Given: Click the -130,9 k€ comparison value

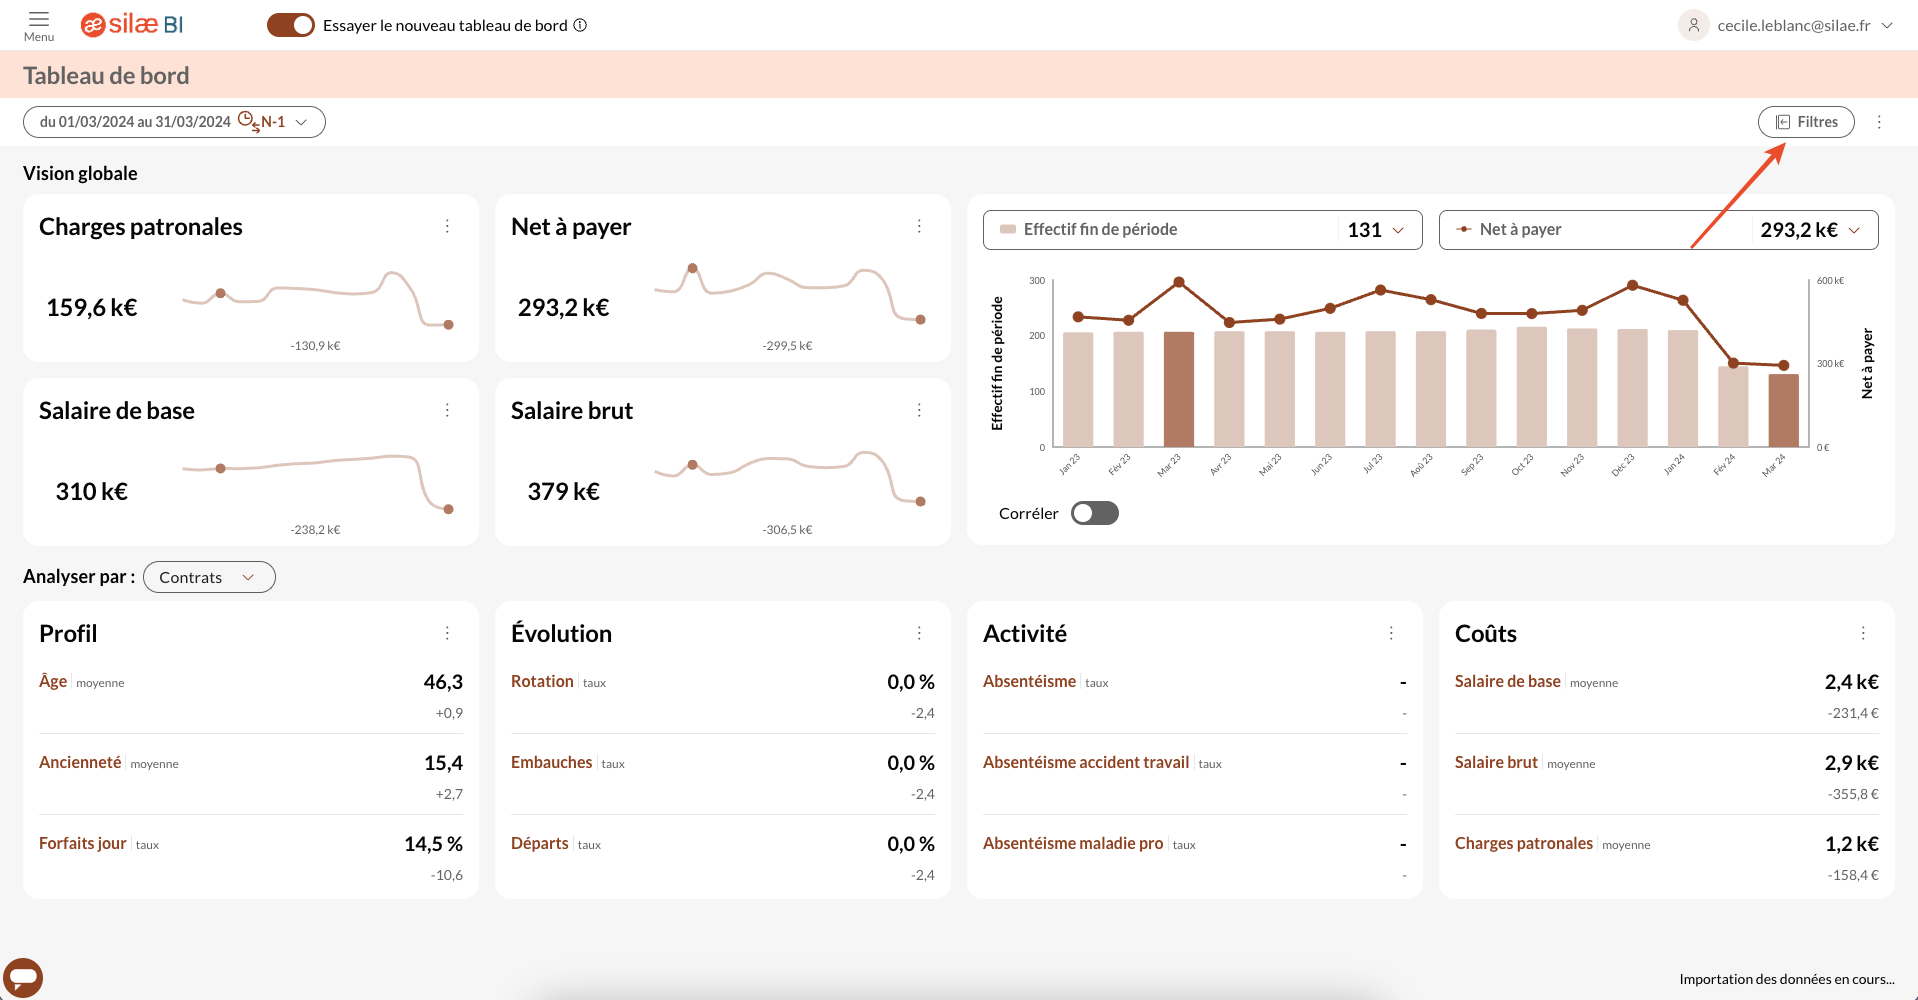Looking at the screenshot, I should click(x=315, y=346).
